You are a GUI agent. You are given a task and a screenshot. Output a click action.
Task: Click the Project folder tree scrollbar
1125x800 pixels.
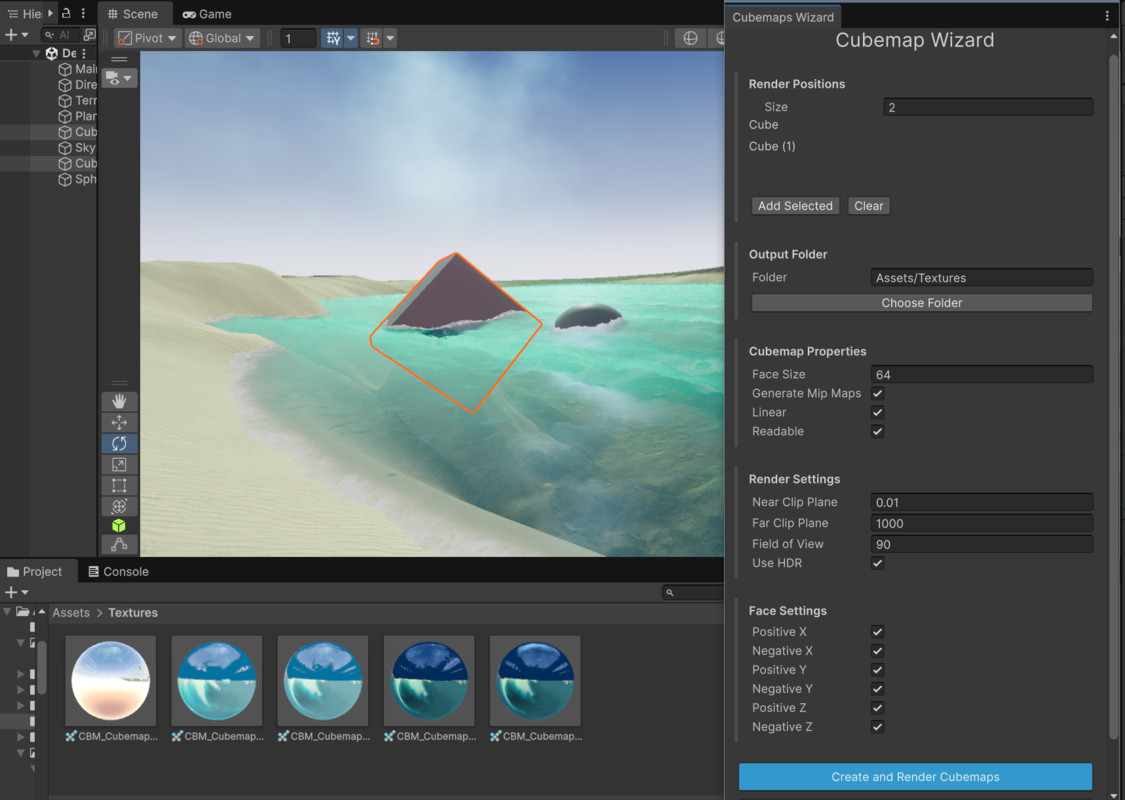point(42,667)
